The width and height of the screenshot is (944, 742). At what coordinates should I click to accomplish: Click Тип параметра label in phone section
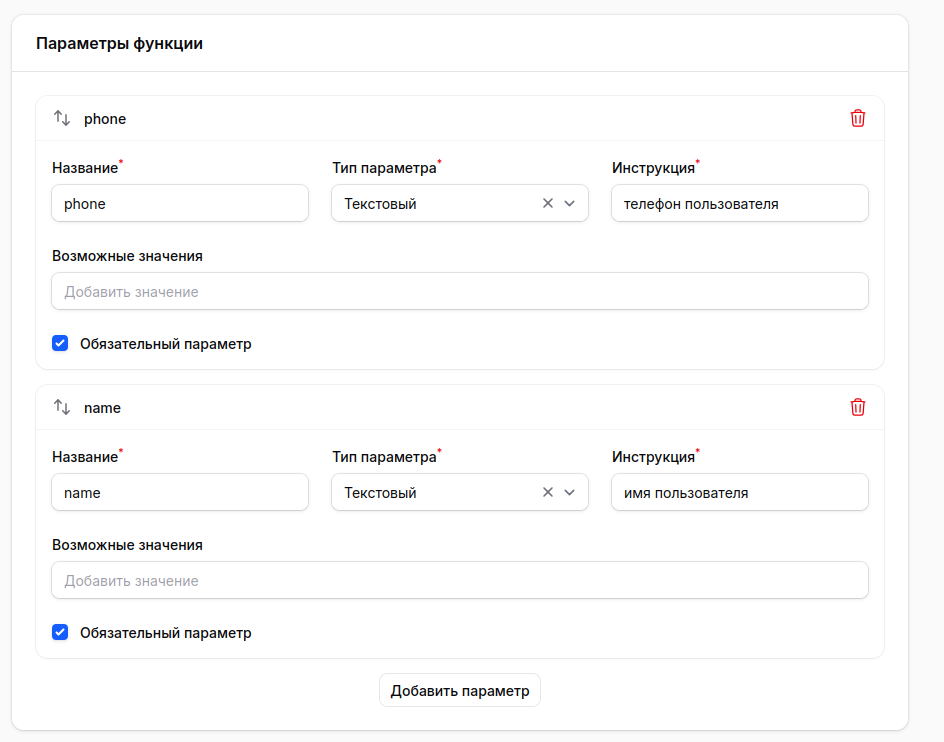coord(384,168)
